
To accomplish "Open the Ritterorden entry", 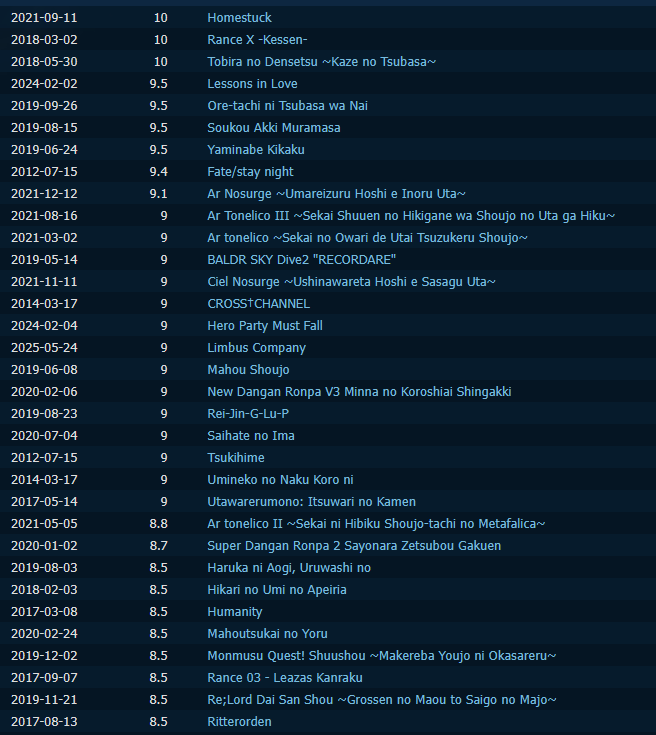I will [x=239, y=723].
